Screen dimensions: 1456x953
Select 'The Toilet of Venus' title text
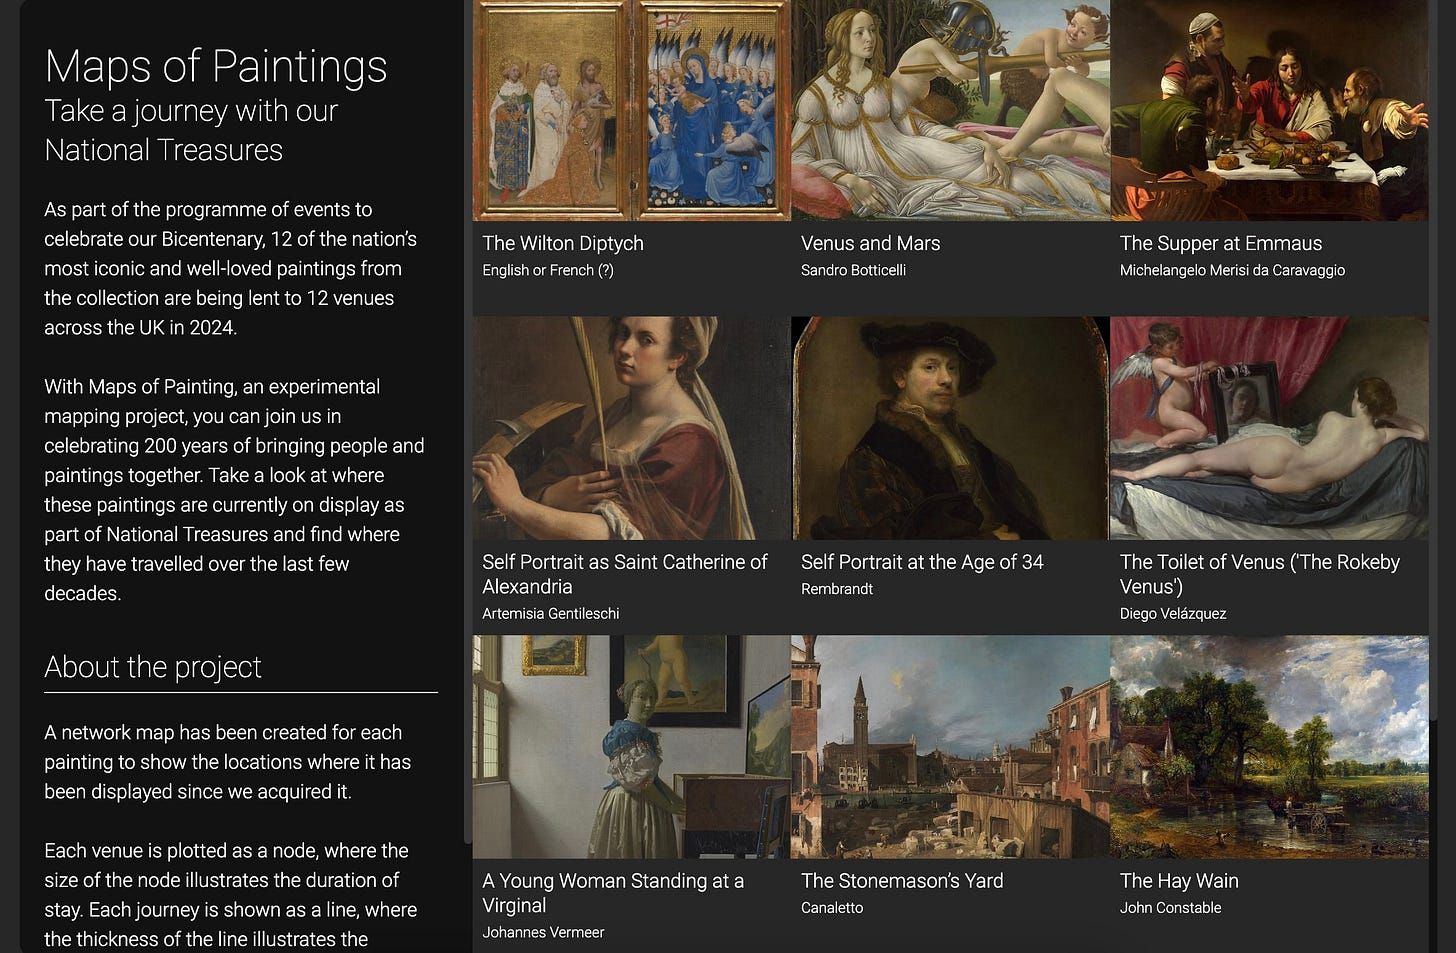[1259, 574]
